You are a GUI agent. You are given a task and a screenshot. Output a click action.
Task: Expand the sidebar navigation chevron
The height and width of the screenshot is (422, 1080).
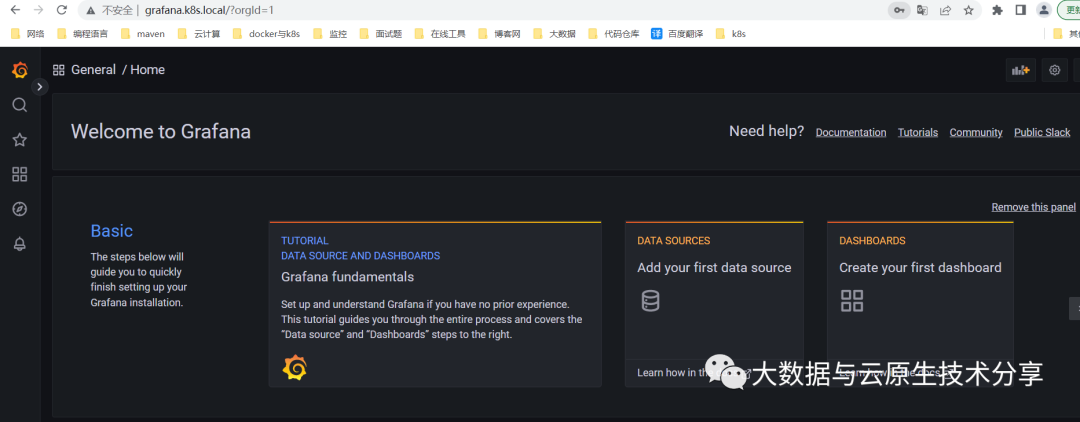pos(40,87)
